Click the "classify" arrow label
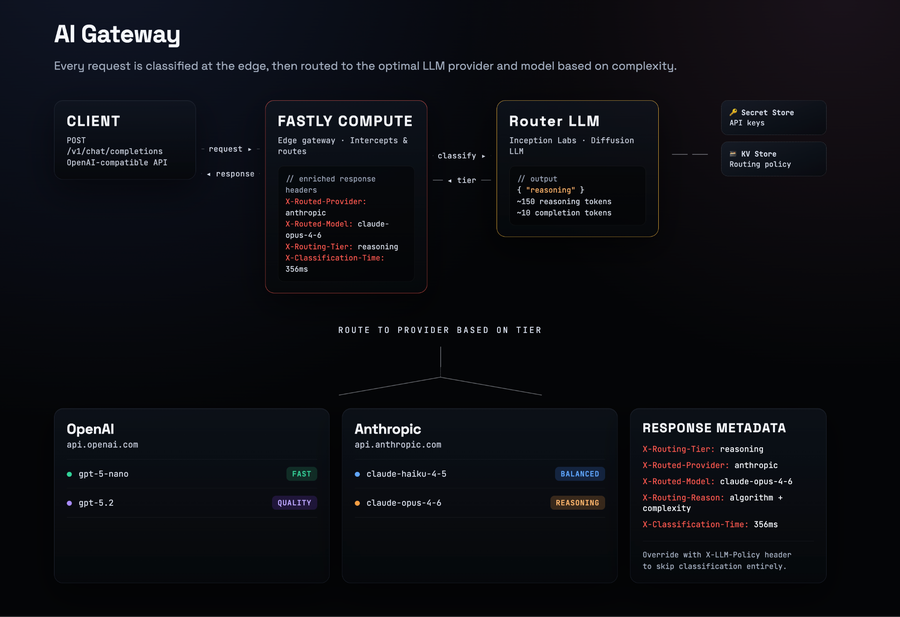The width and height of the screenshot is (900, 617). click(x=461, y=156)
